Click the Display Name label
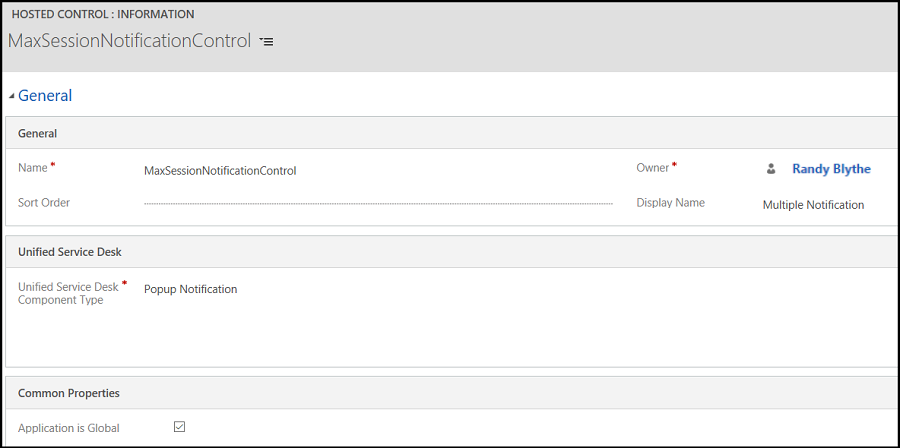The width and height of the screenshot is (900, 448). click(670, 202)
